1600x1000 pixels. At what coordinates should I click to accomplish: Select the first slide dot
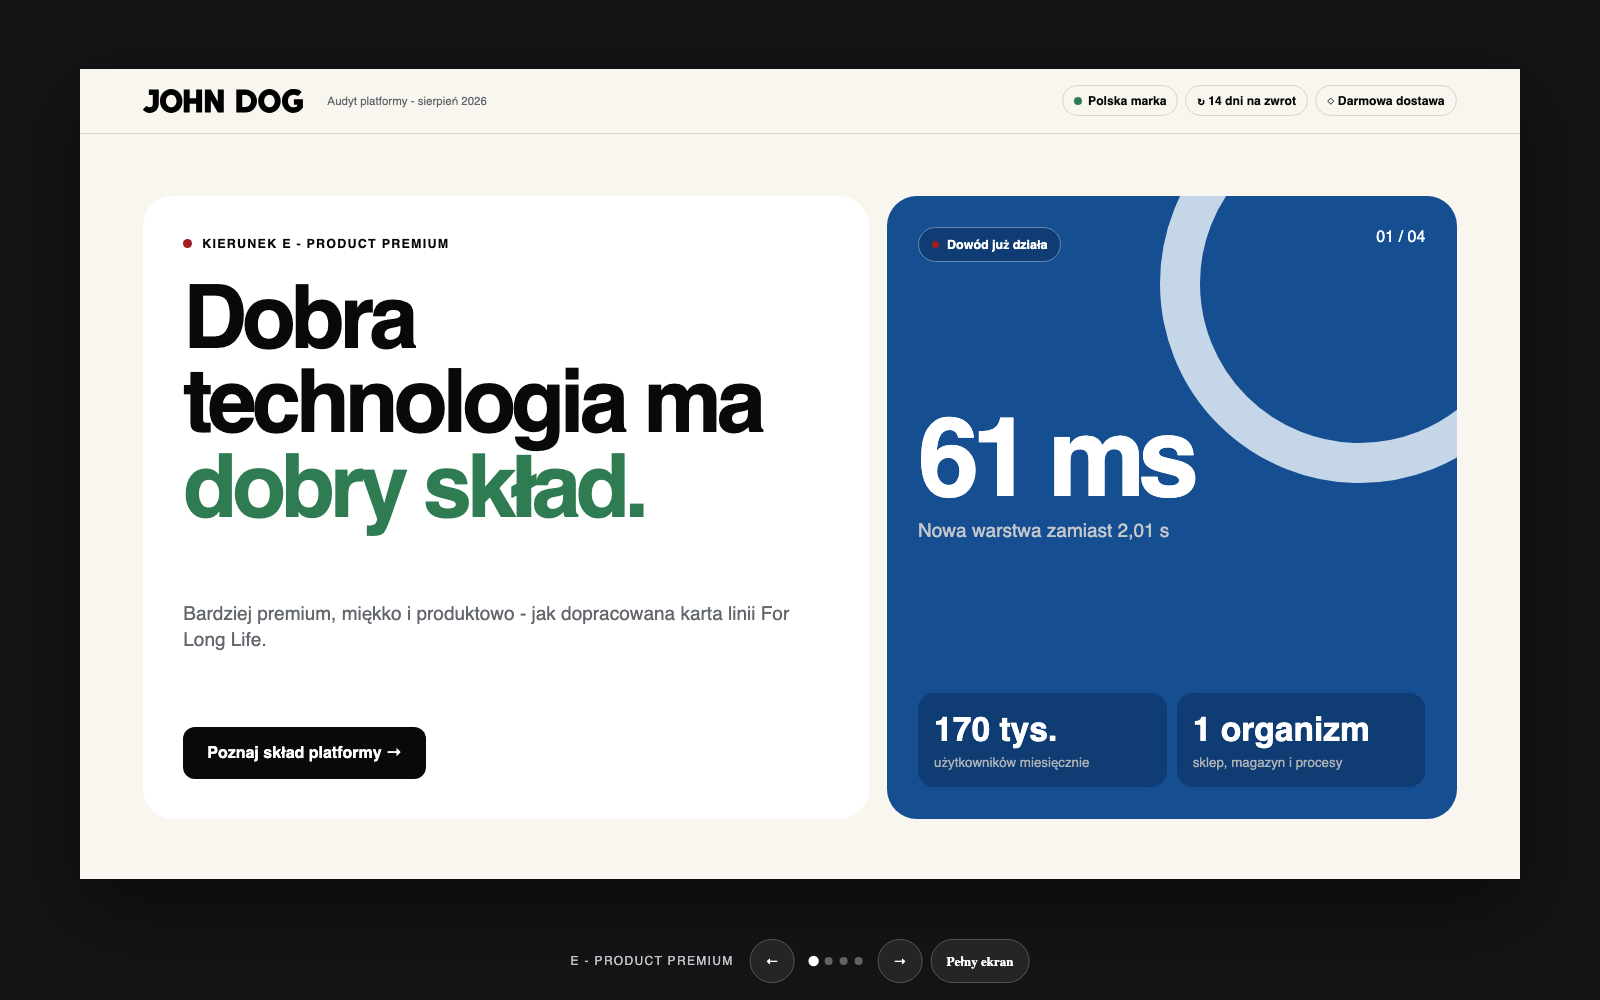point(813,961)
